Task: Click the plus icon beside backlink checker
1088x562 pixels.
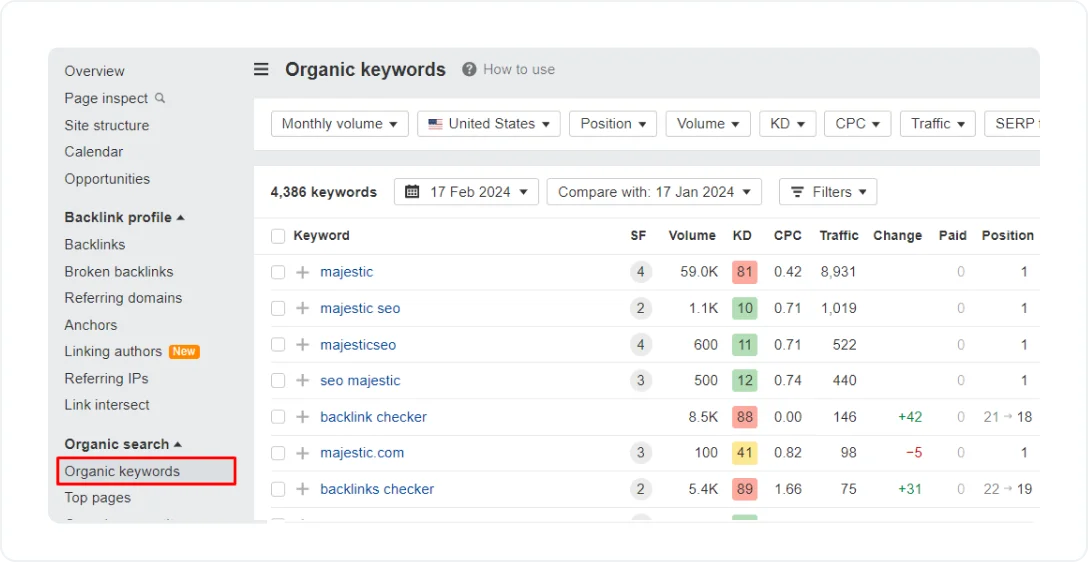Action: click(303, 417)
